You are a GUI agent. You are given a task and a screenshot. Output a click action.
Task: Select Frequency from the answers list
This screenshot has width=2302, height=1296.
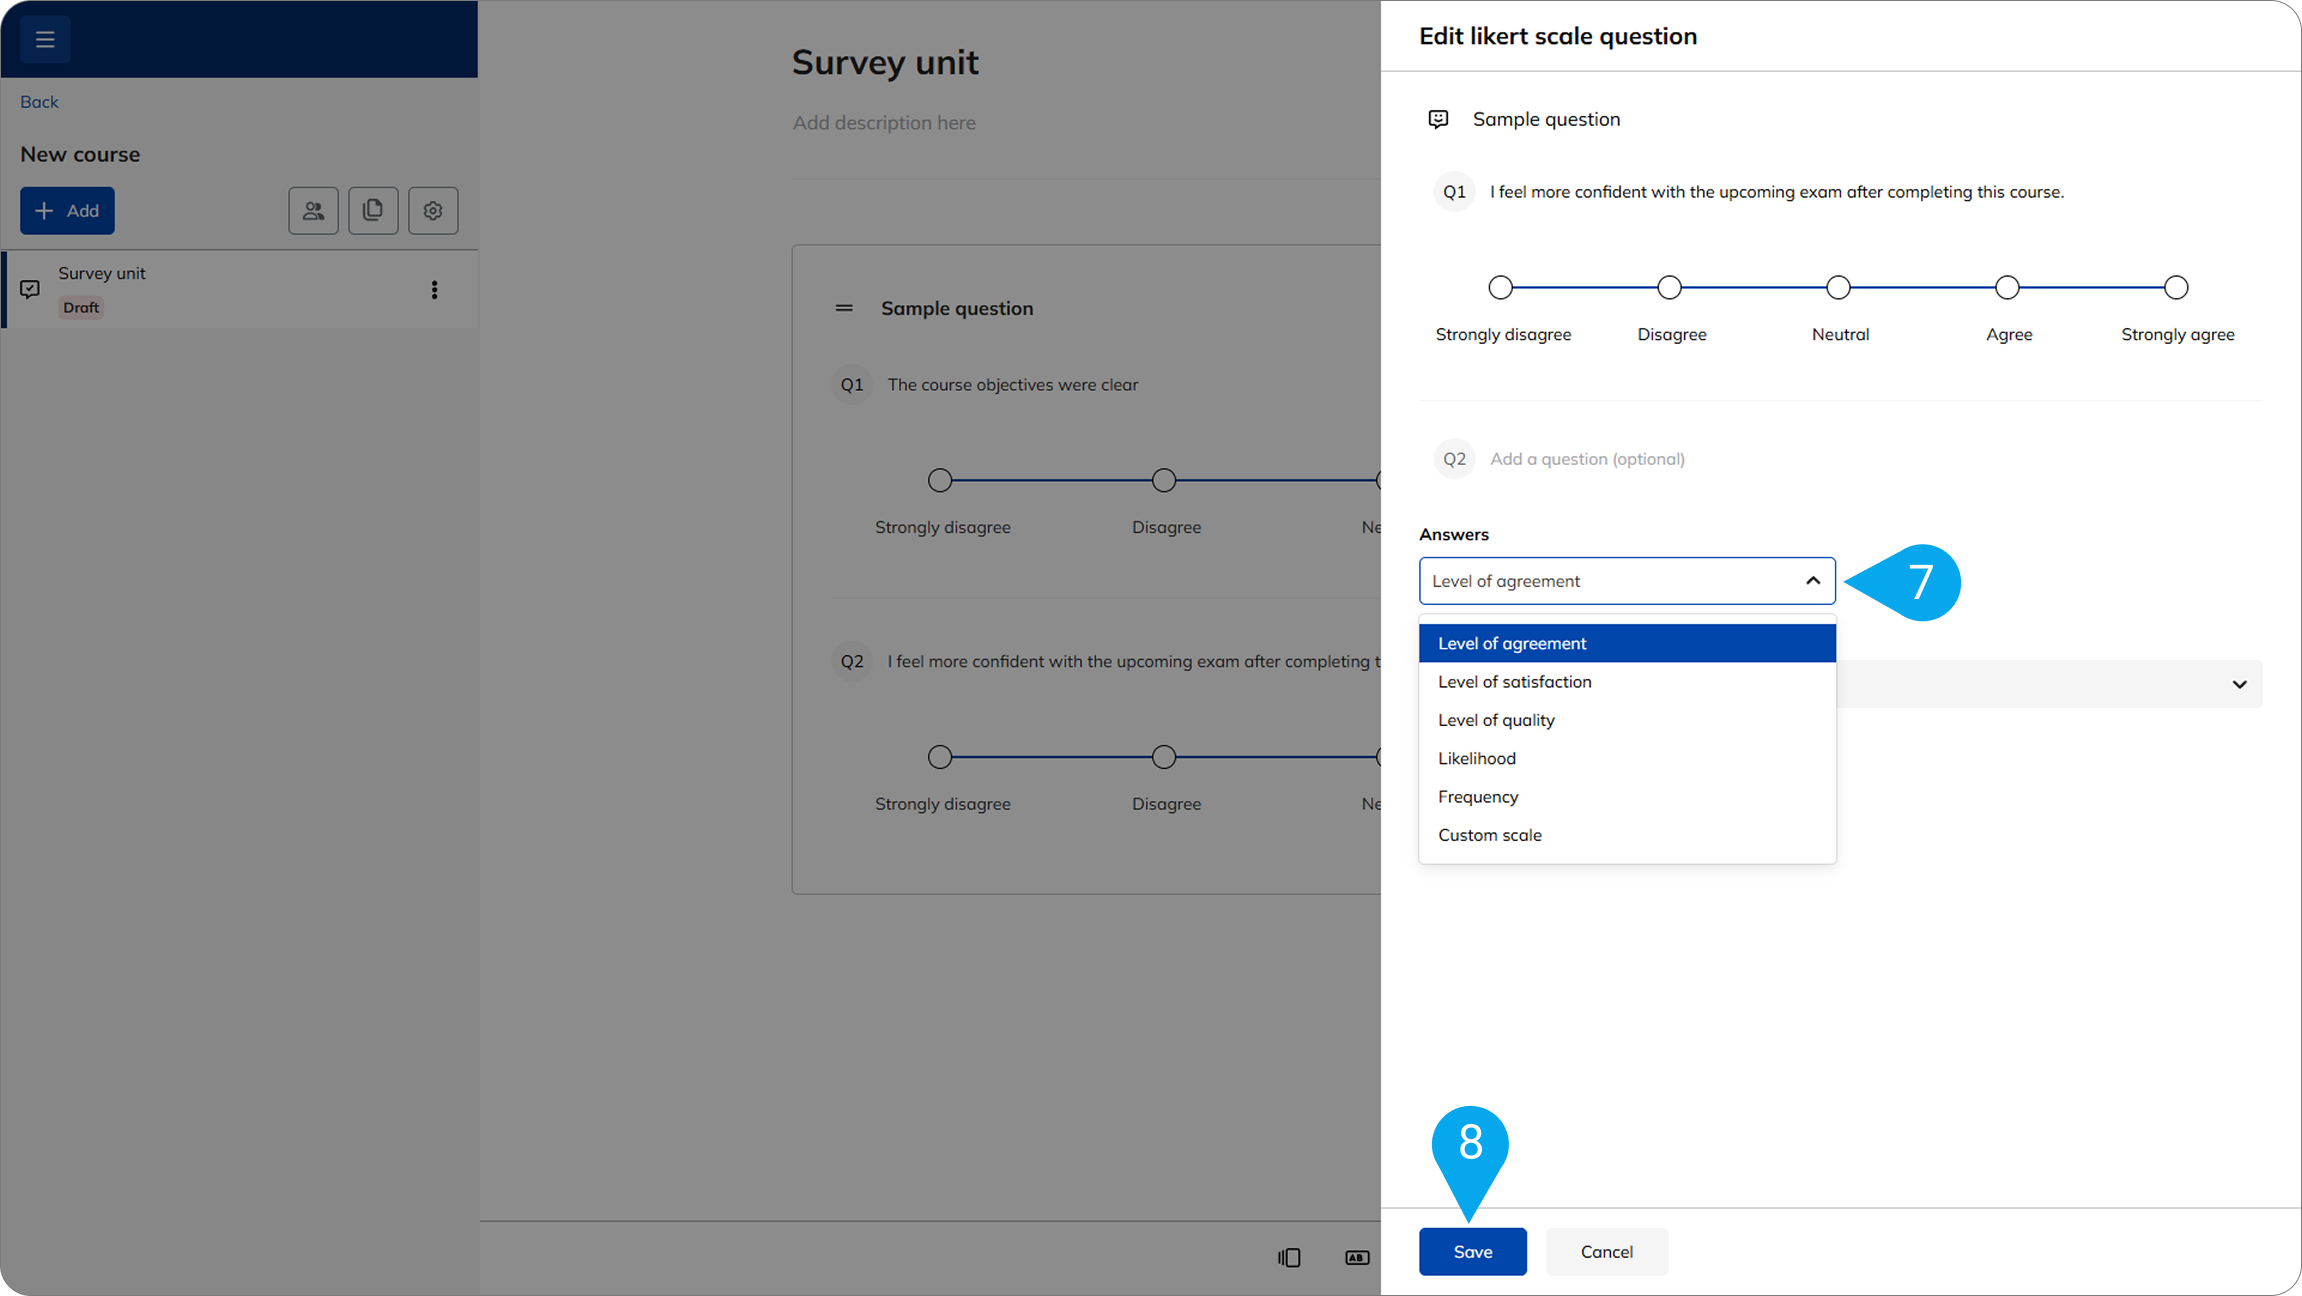point(1477,797)
